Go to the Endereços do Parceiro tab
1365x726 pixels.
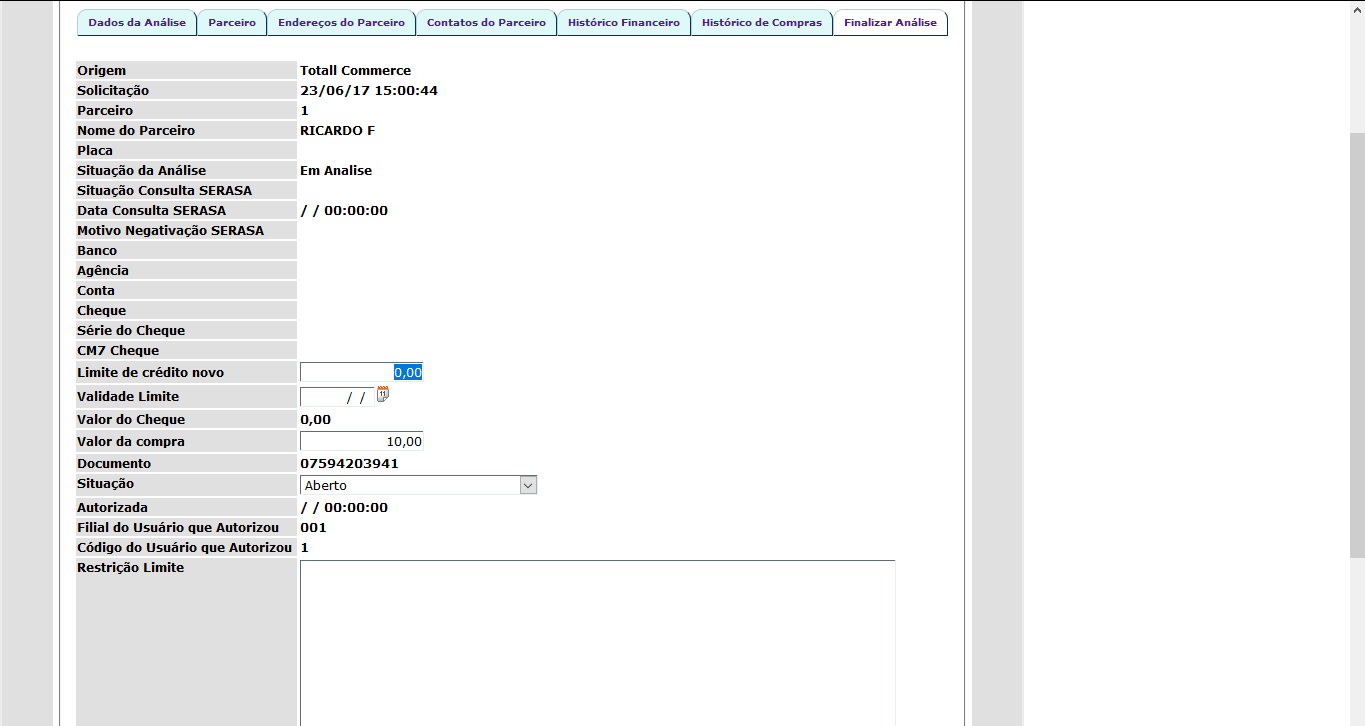[x=342, y=23]
